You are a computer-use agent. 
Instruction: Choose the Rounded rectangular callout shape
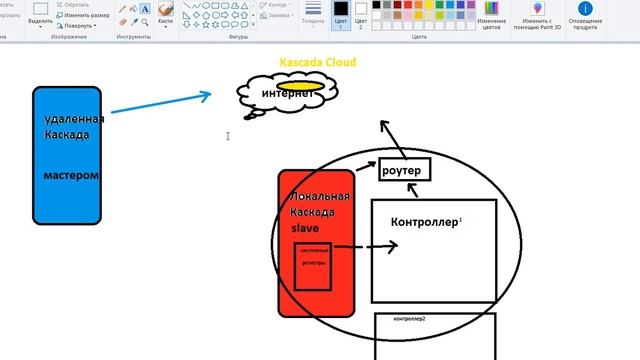(225, 24)
